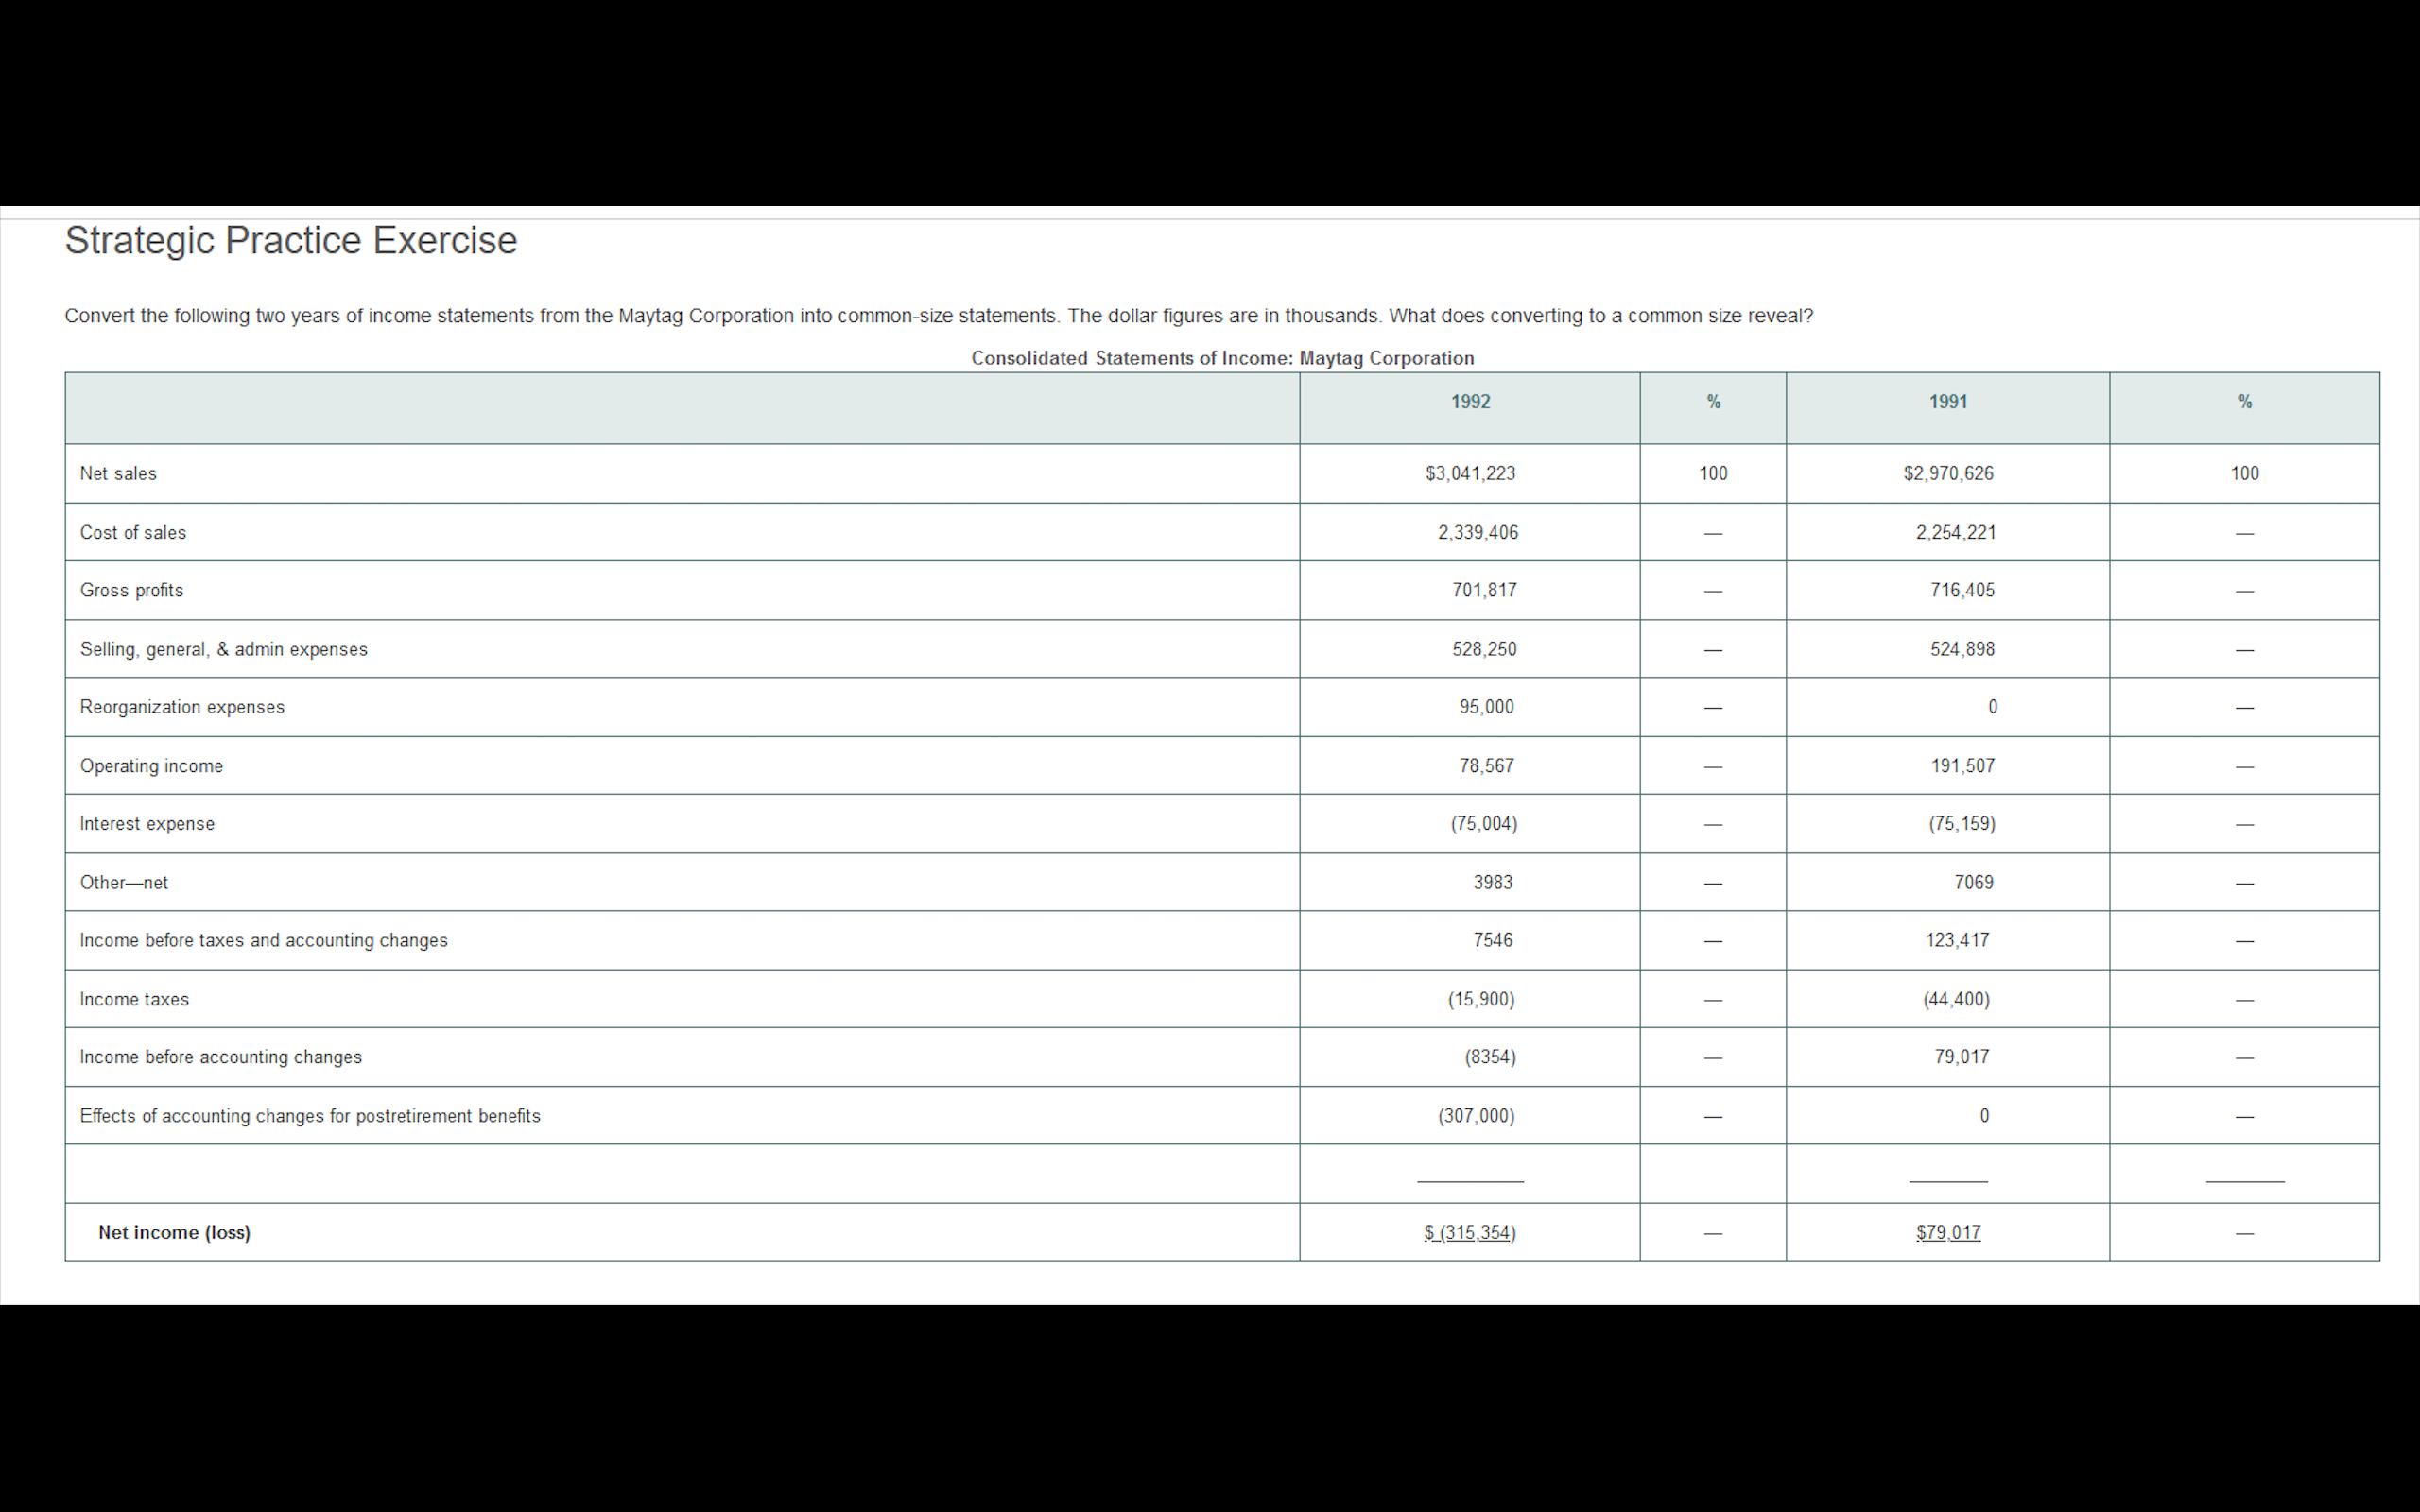Viewport: 2420px width, 1512px height.
Task: Click the Strategic Practice Exercise heading
Action: point(290,241)
